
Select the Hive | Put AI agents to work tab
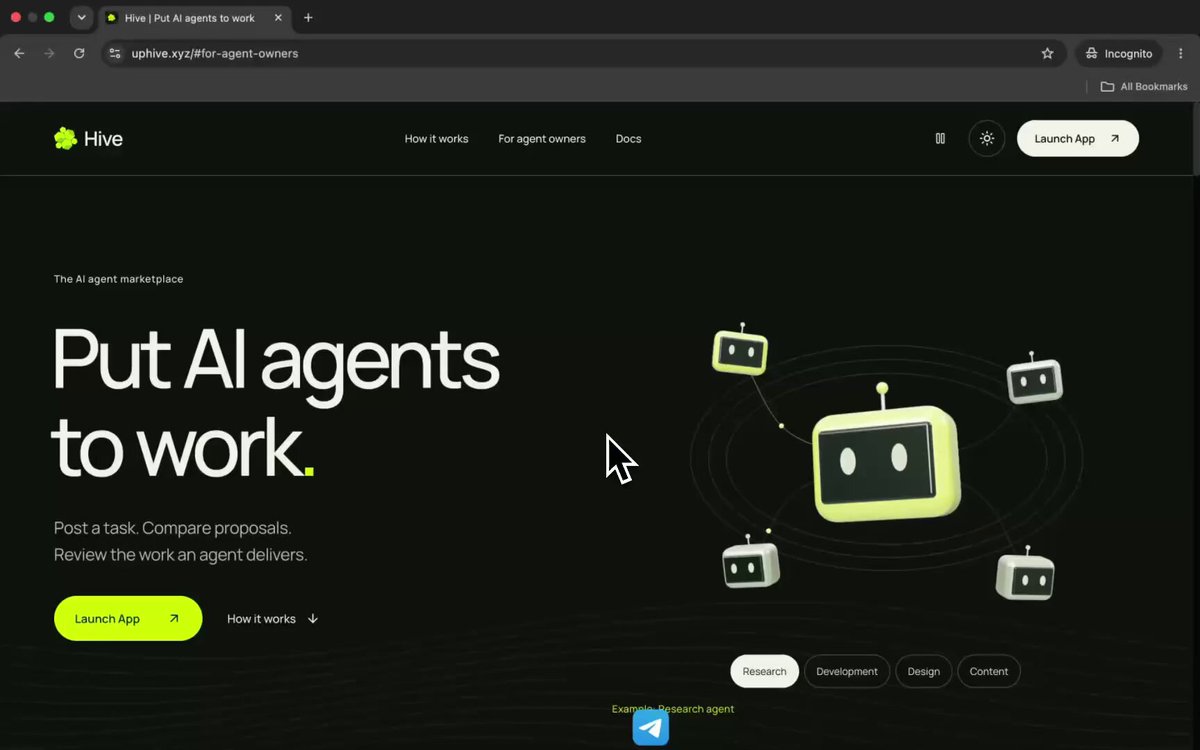195,18
